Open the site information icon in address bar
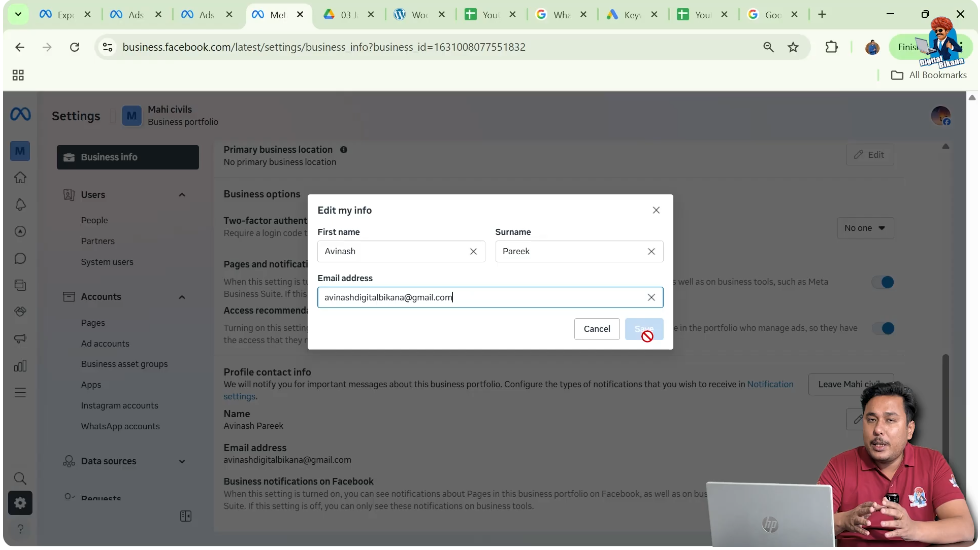980x550 pixels. click(x=108, y=47)
